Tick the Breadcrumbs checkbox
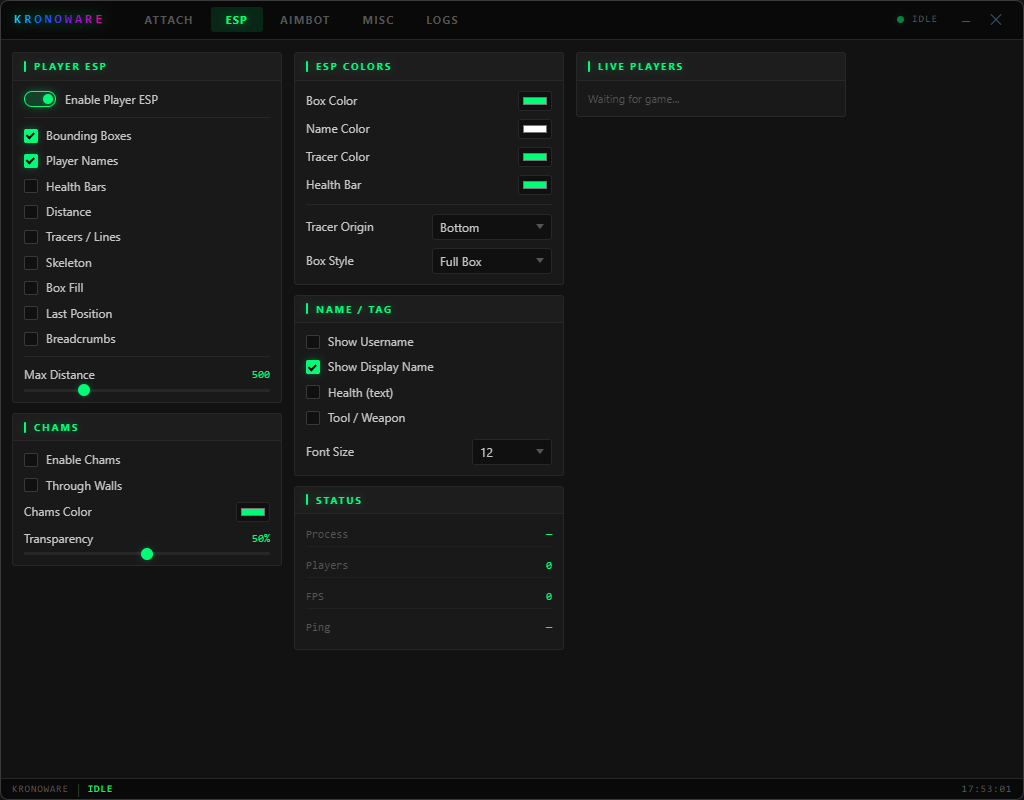This screenshot has height=800, width=1024. pyautogui.click(x=31, y=339)
